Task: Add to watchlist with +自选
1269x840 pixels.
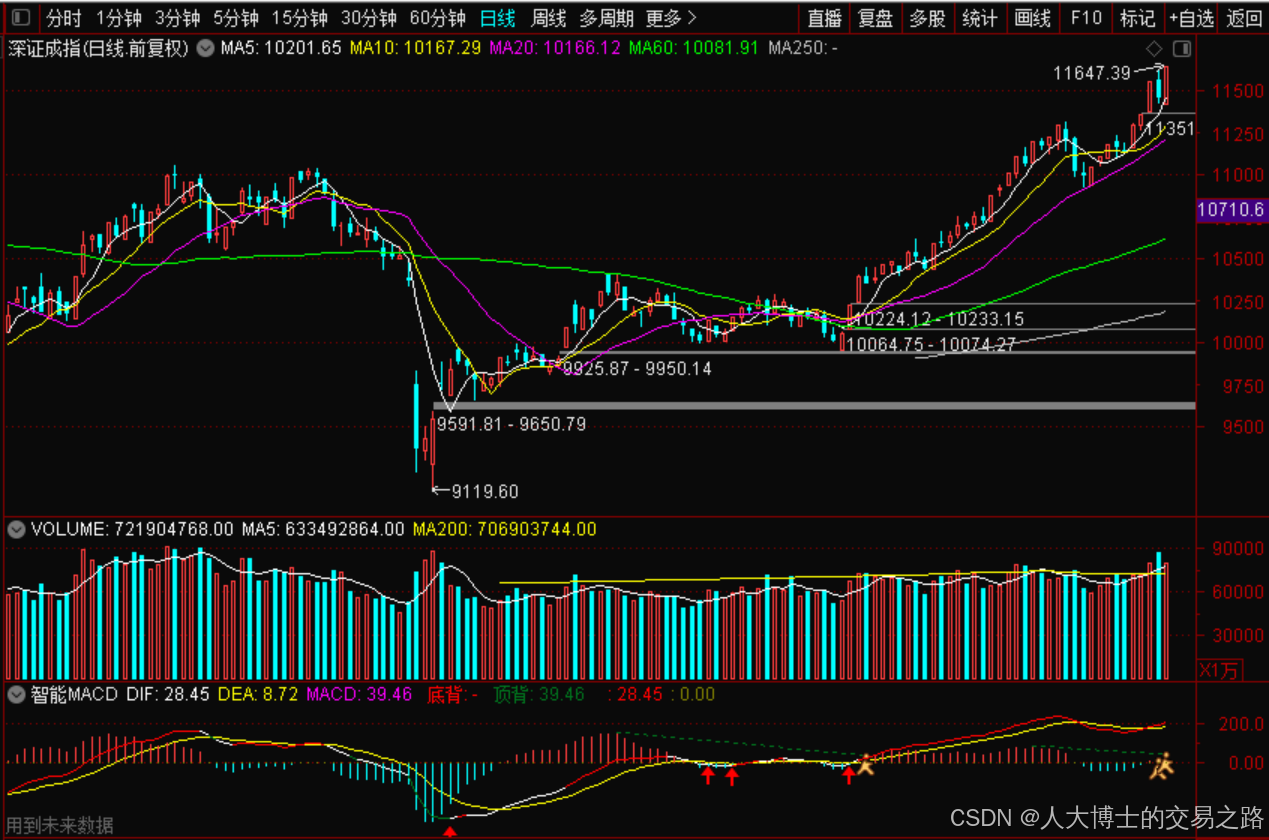Action: coord(1191,18)
